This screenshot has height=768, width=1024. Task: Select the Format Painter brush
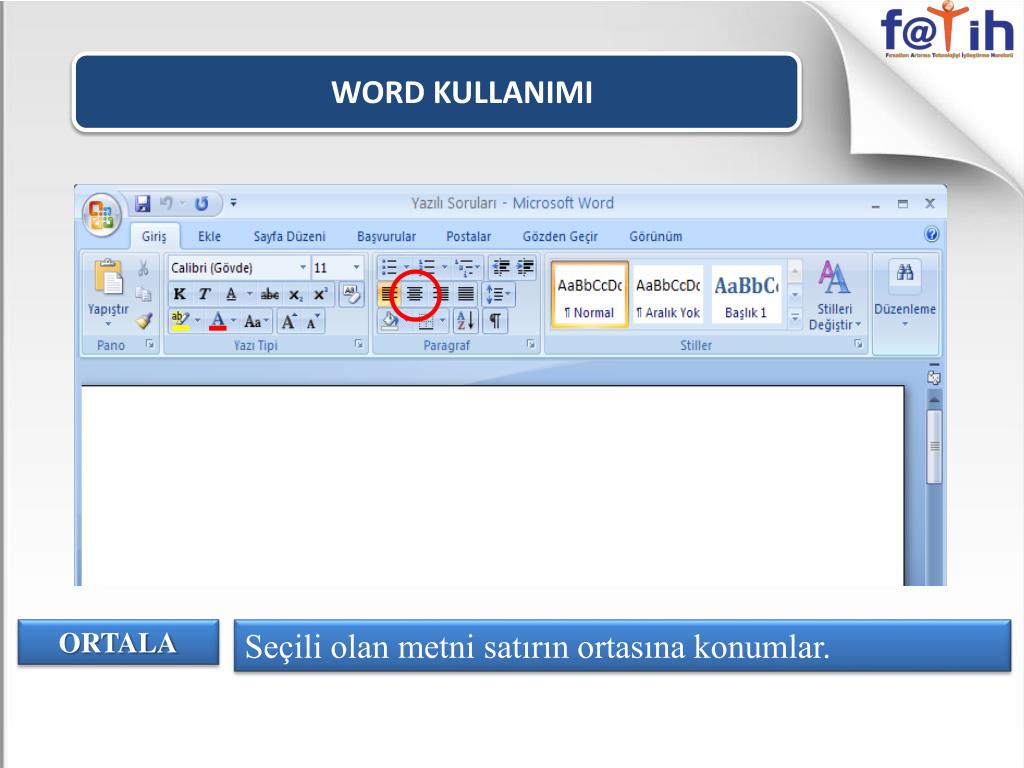tap(144, 321)
